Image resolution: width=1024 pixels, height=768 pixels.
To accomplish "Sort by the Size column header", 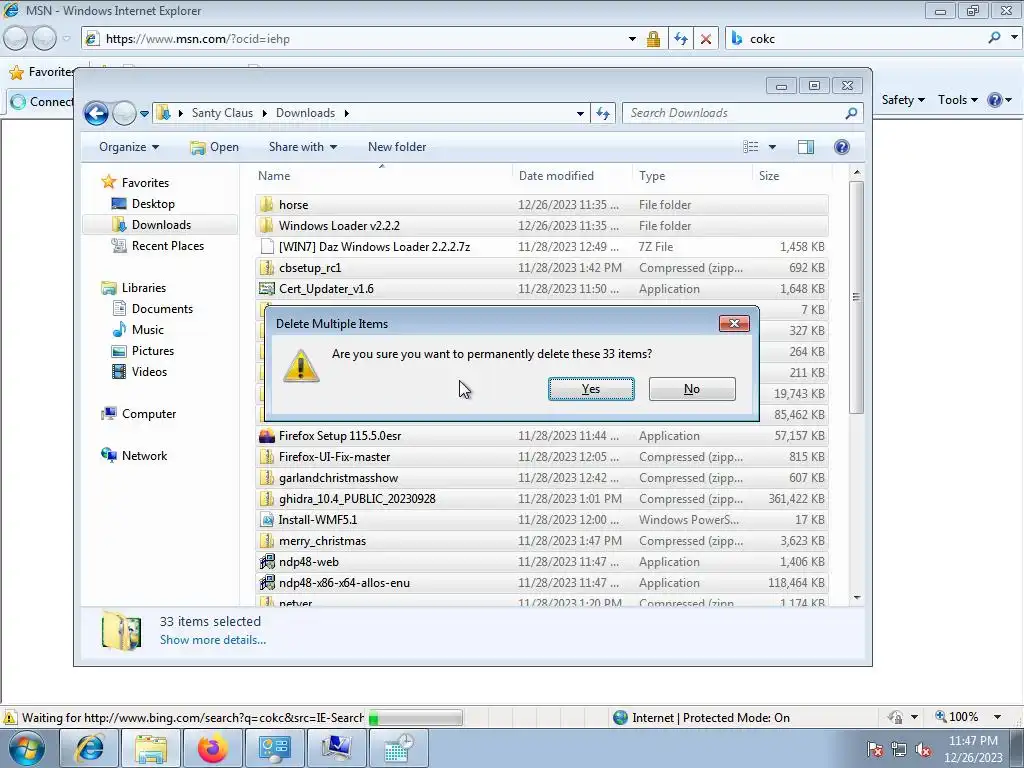I will (x=792, y=176).
